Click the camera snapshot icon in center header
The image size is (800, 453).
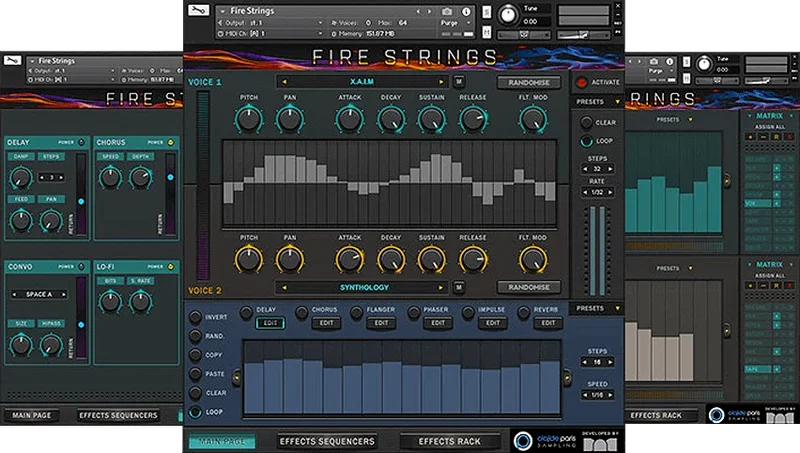point(447,11)
